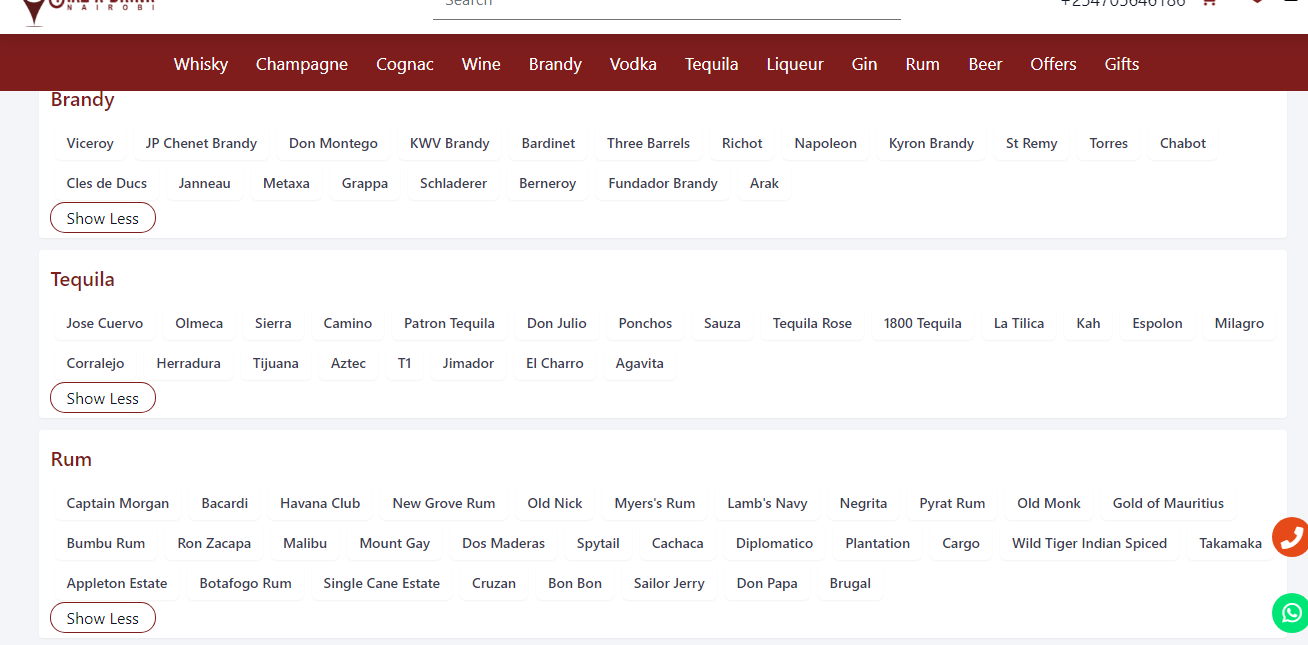Select the Jose Cuervo tequila tag
Image resolution: width=1308 pixels, height=645 pixels.
coord(105,323)
